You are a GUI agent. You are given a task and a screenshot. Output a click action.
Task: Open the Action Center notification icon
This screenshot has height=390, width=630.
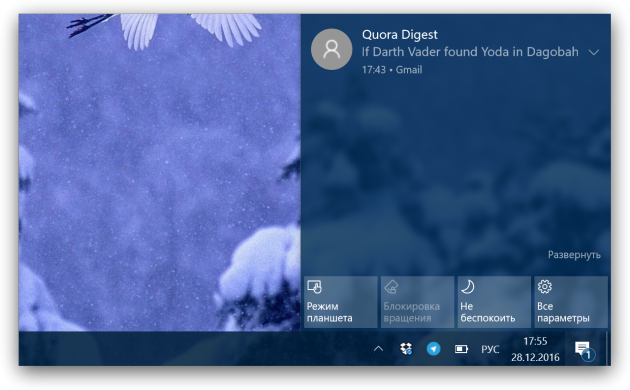tap(584, 349)
